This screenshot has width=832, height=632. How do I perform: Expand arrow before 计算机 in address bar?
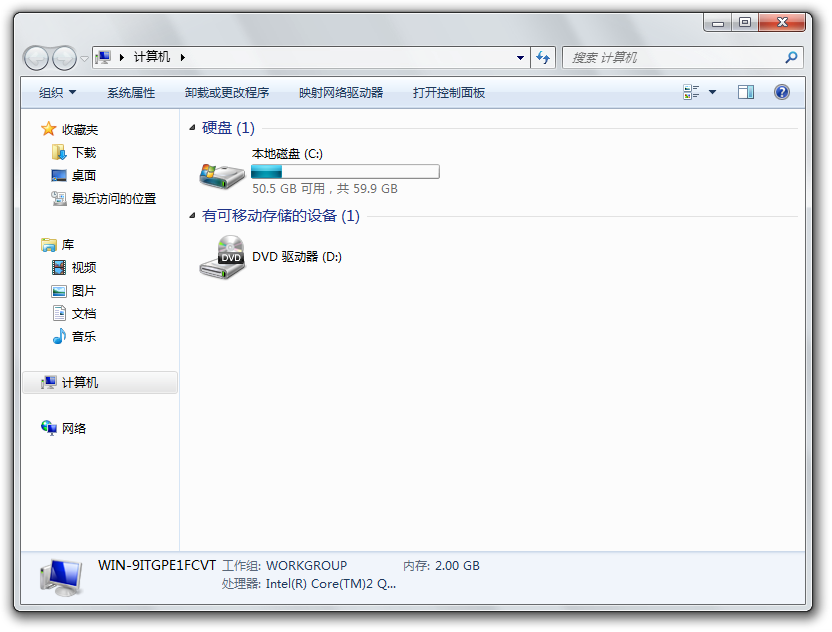122,57
